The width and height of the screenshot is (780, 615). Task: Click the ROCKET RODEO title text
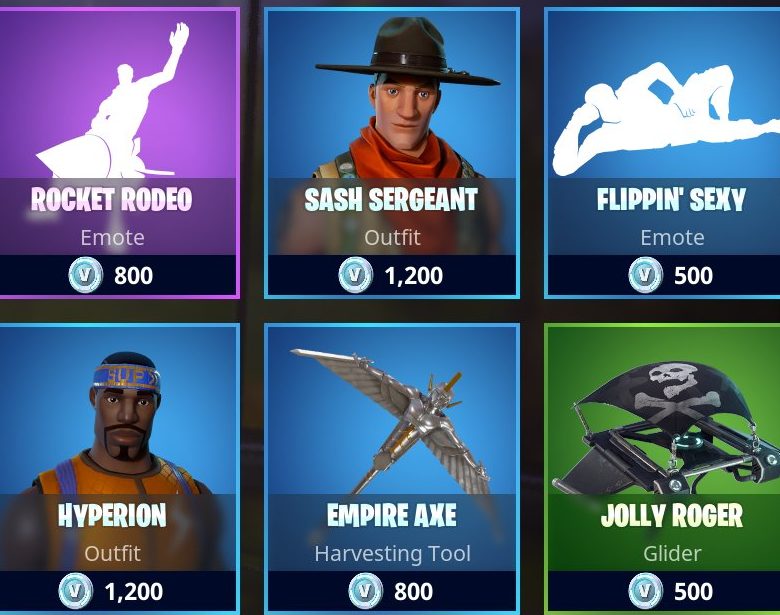112,200
